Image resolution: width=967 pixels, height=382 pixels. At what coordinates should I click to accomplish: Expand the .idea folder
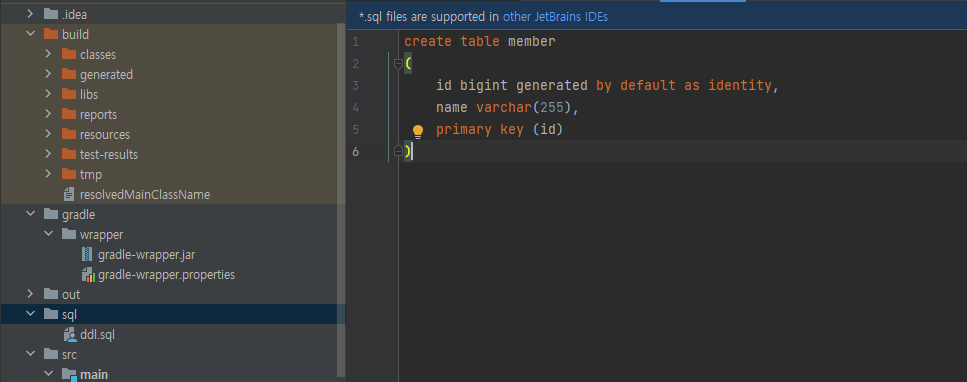(30, 14)
